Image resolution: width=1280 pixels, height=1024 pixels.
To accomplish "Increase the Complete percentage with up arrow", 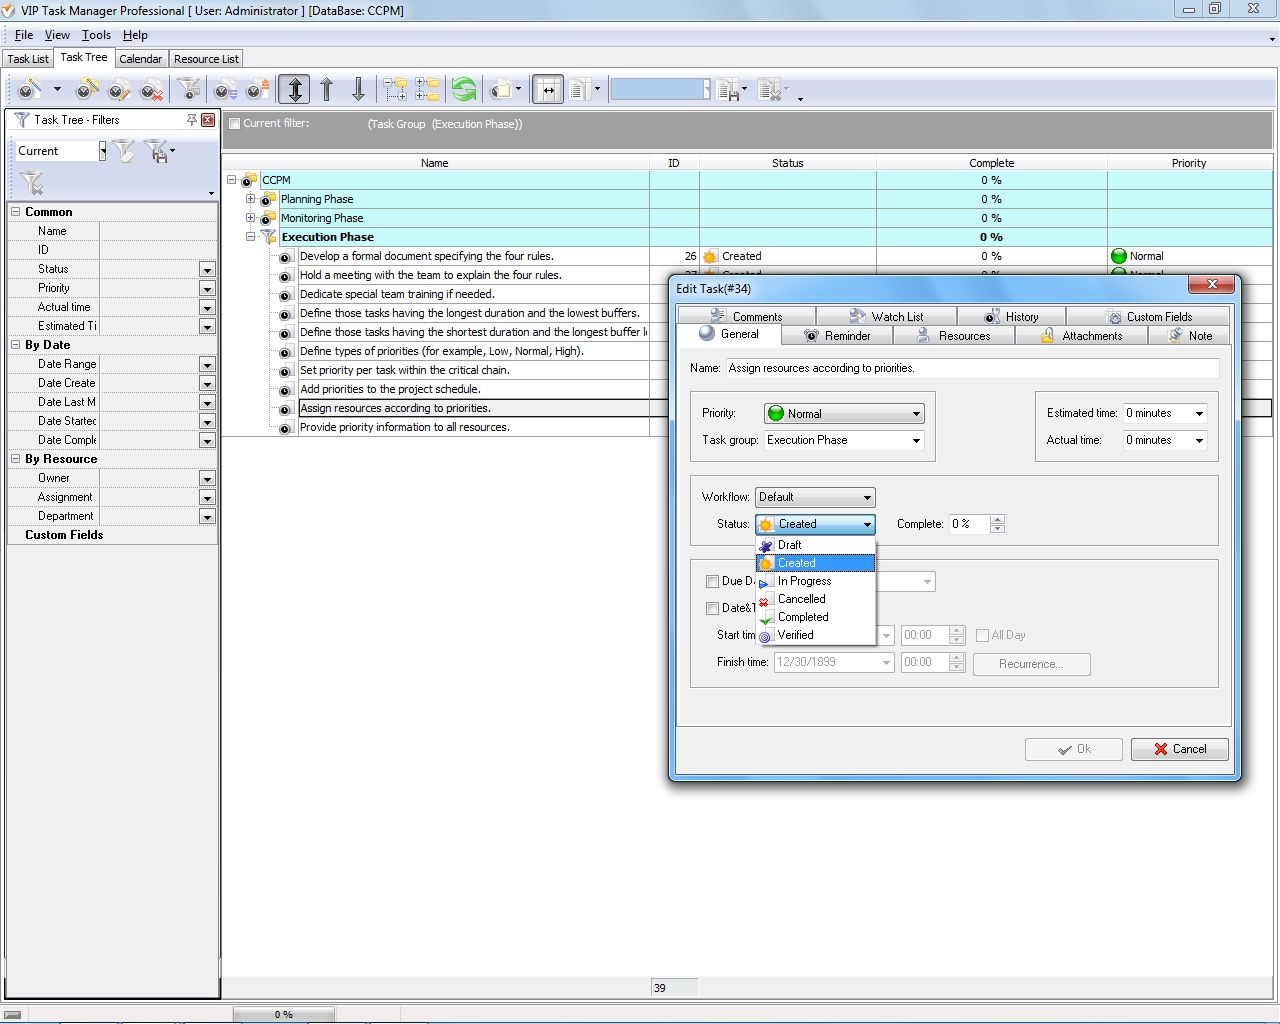I will (997, 519).
